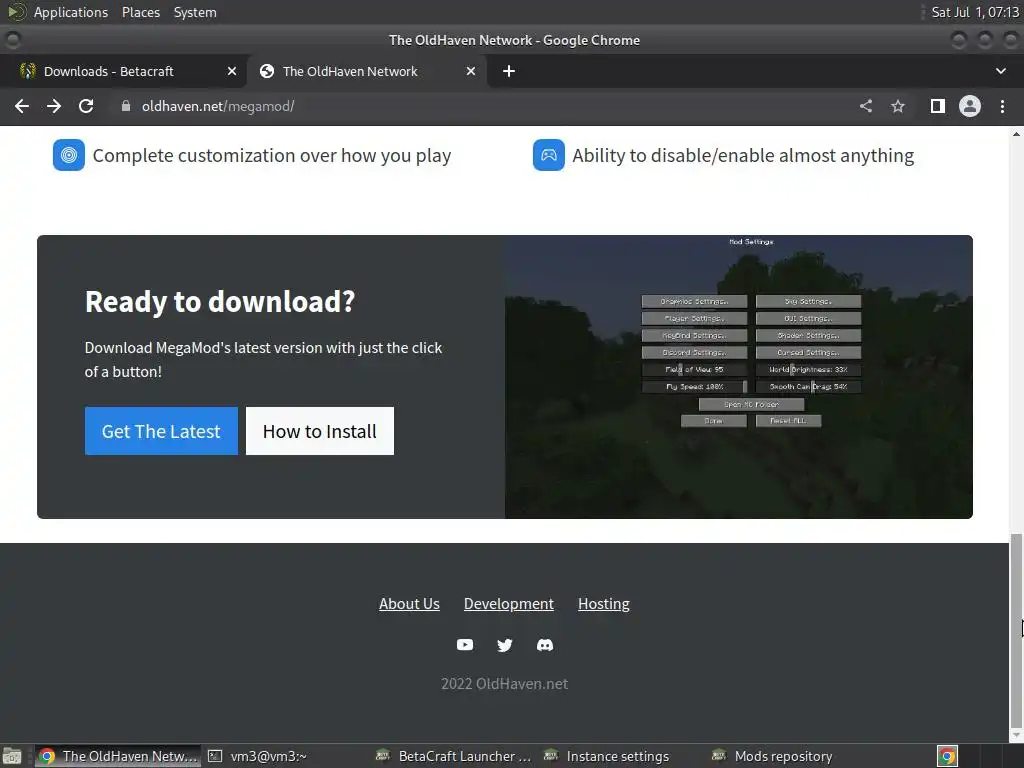Screen dimensions: 1024x768
Task: Open Chrome's three-dot menu
Action: click(1002, 106)
